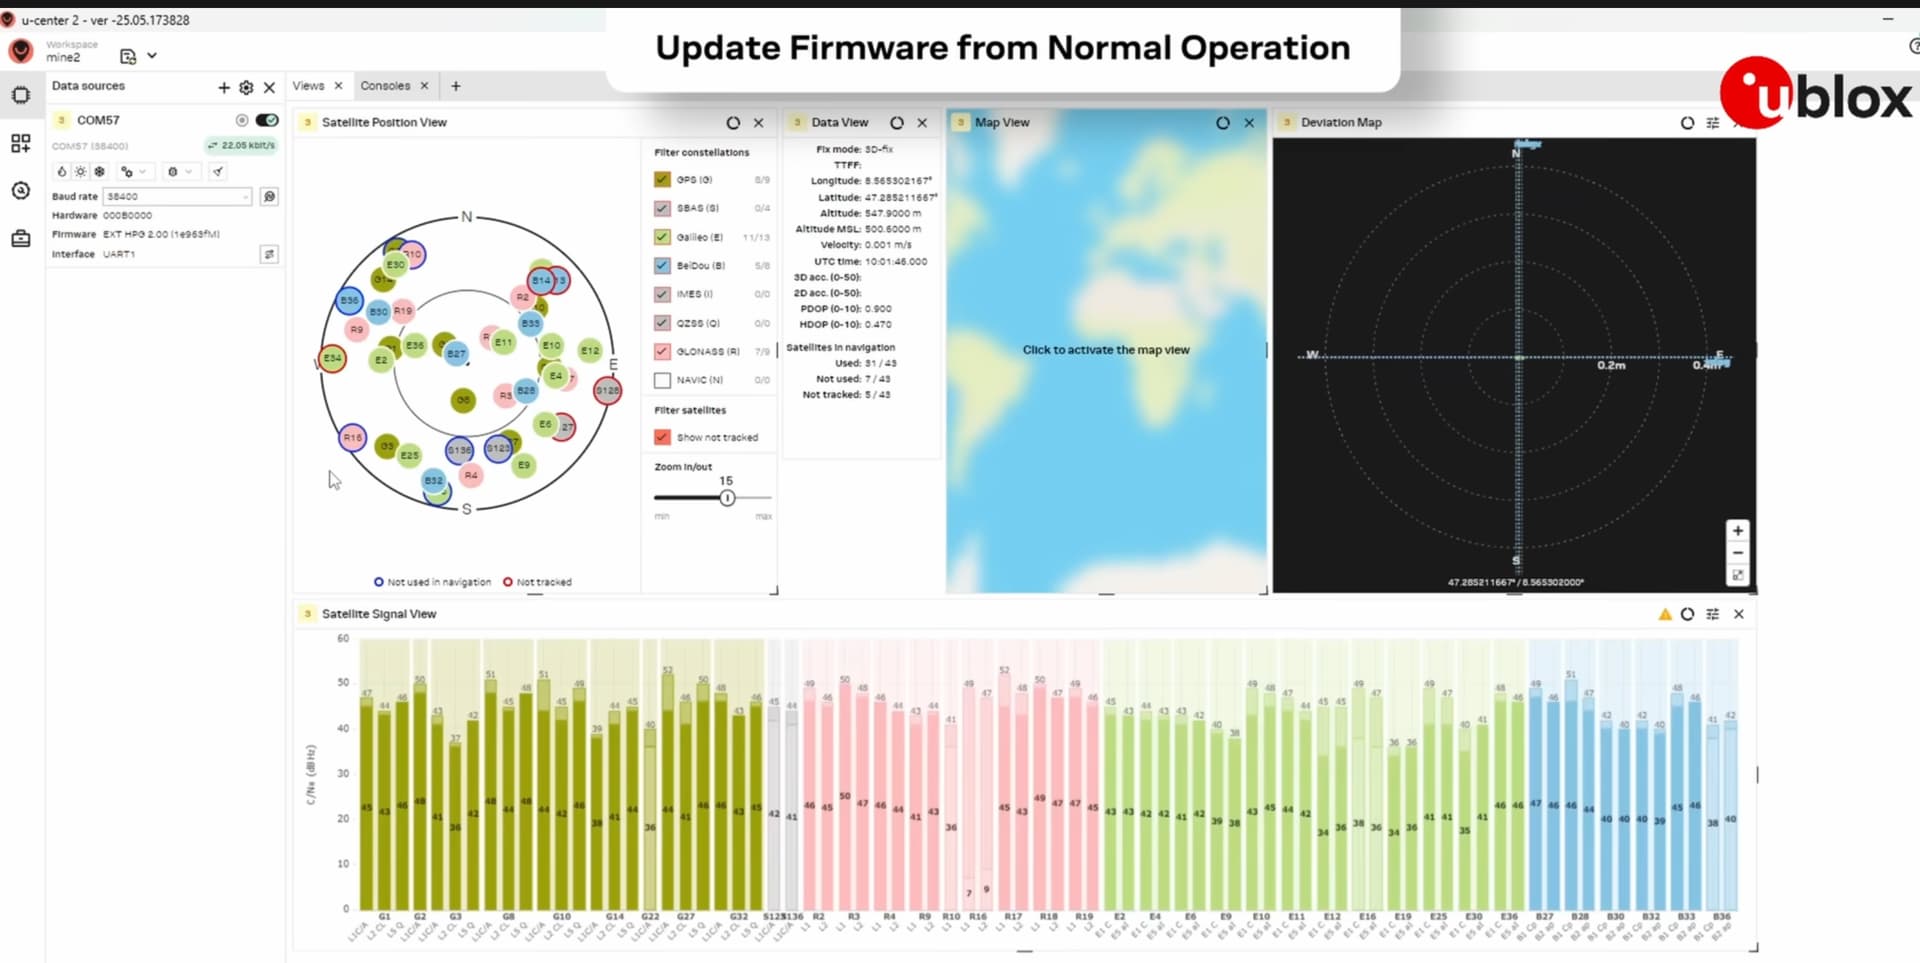Toggle the IMES (I) constellation checkbox
The width and height of the screenshot is (1920, 963).
[x=662, y=294]
